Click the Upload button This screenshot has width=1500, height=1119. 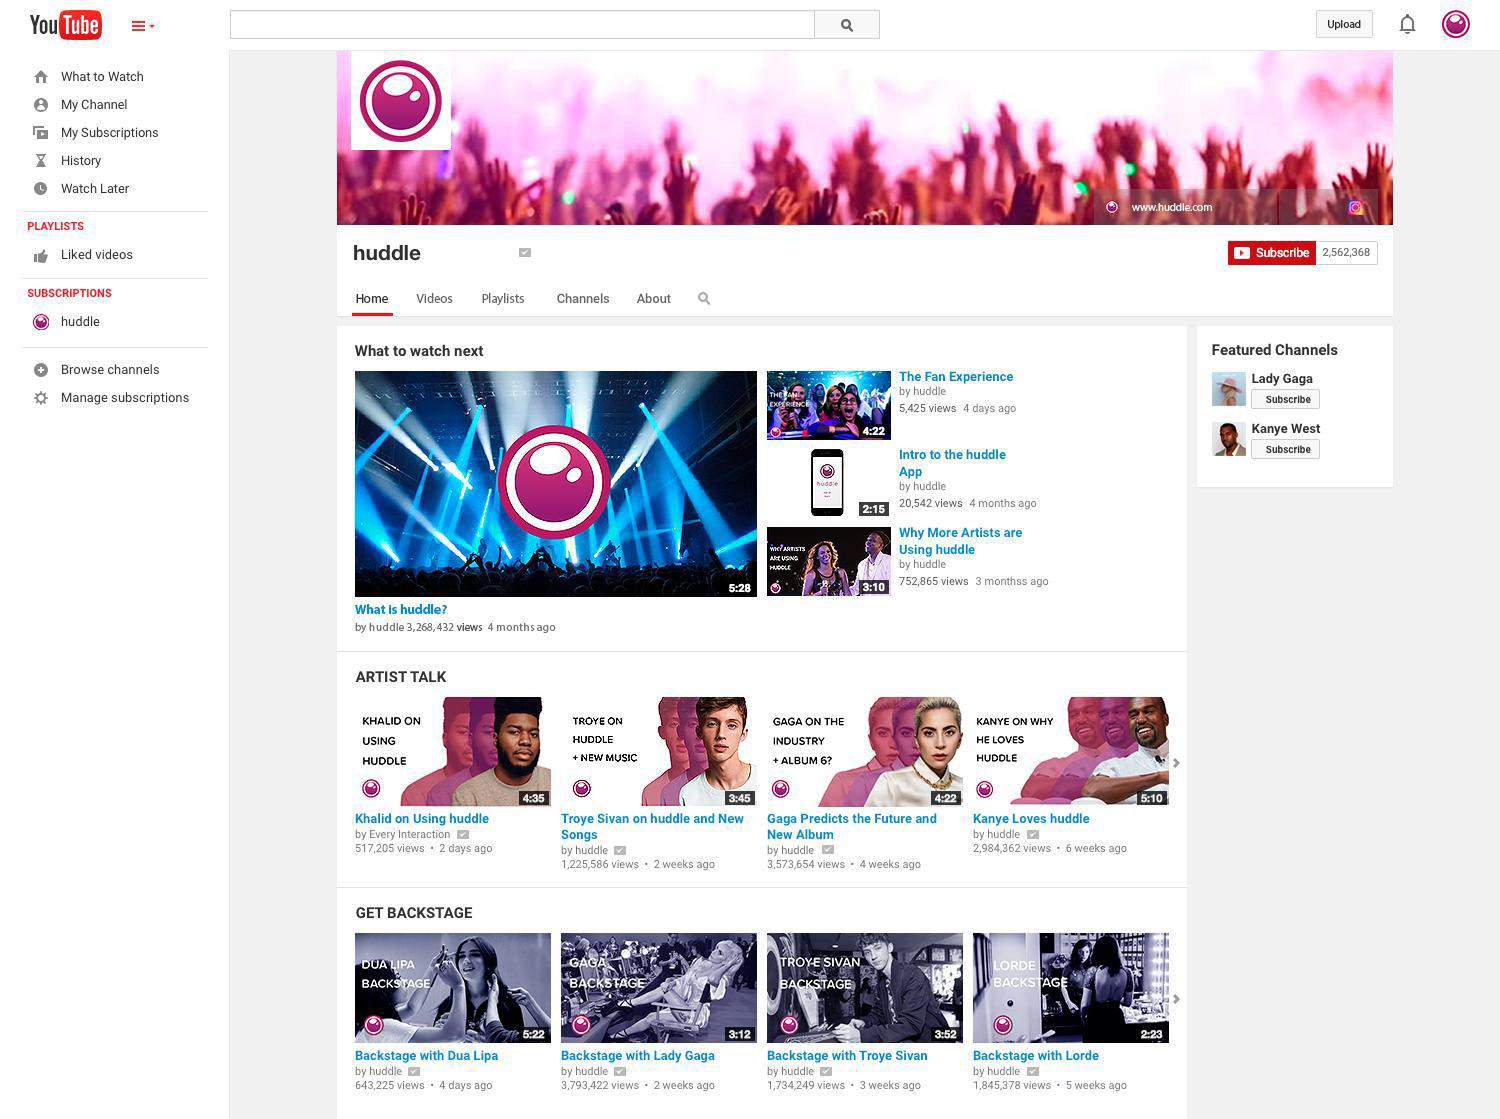[x=1344, y=24]
